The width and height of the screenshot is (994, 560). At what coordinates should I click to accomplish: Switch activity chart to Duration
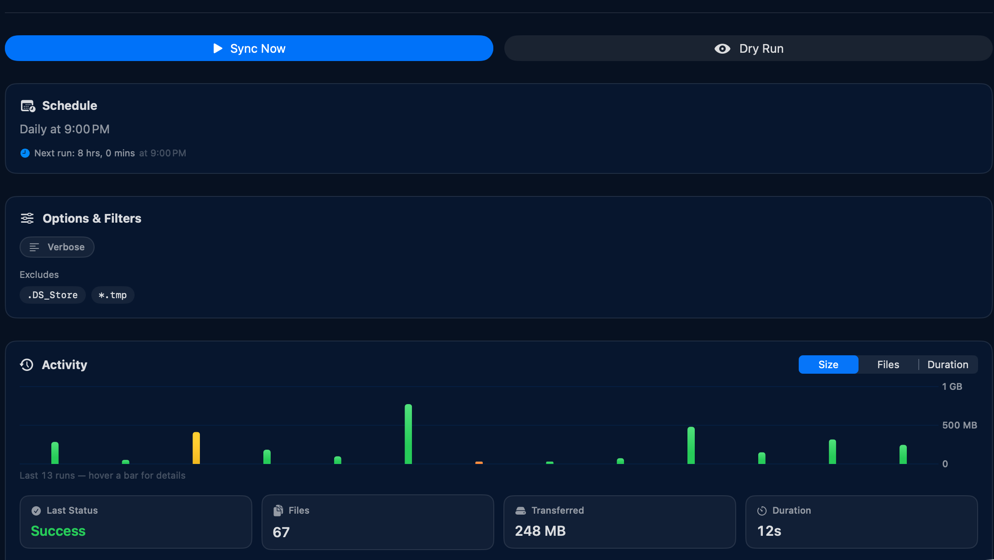[948, 365]
